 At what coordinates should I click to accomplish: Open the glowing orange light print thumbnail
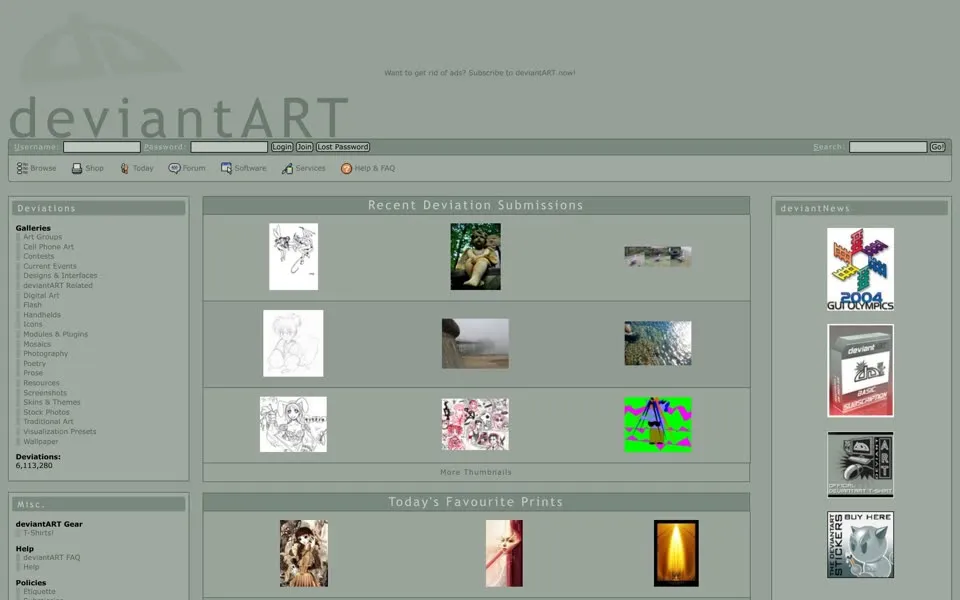[x=676, y=553]
